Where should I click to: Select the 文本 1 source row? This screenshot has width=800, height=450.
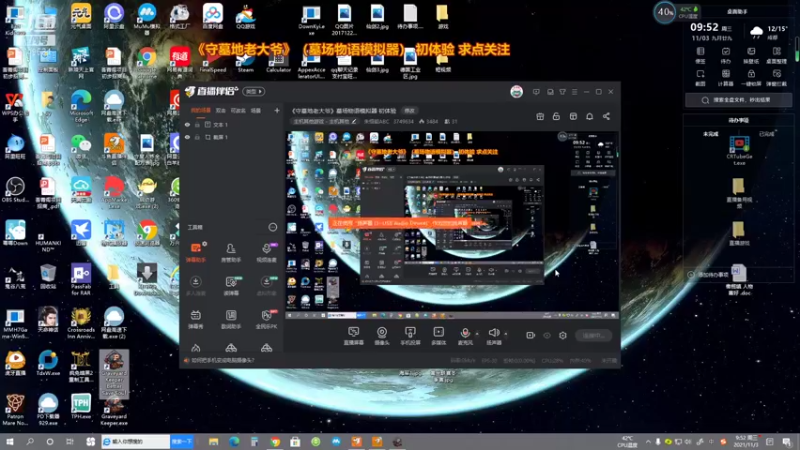(x=231, y=124)
